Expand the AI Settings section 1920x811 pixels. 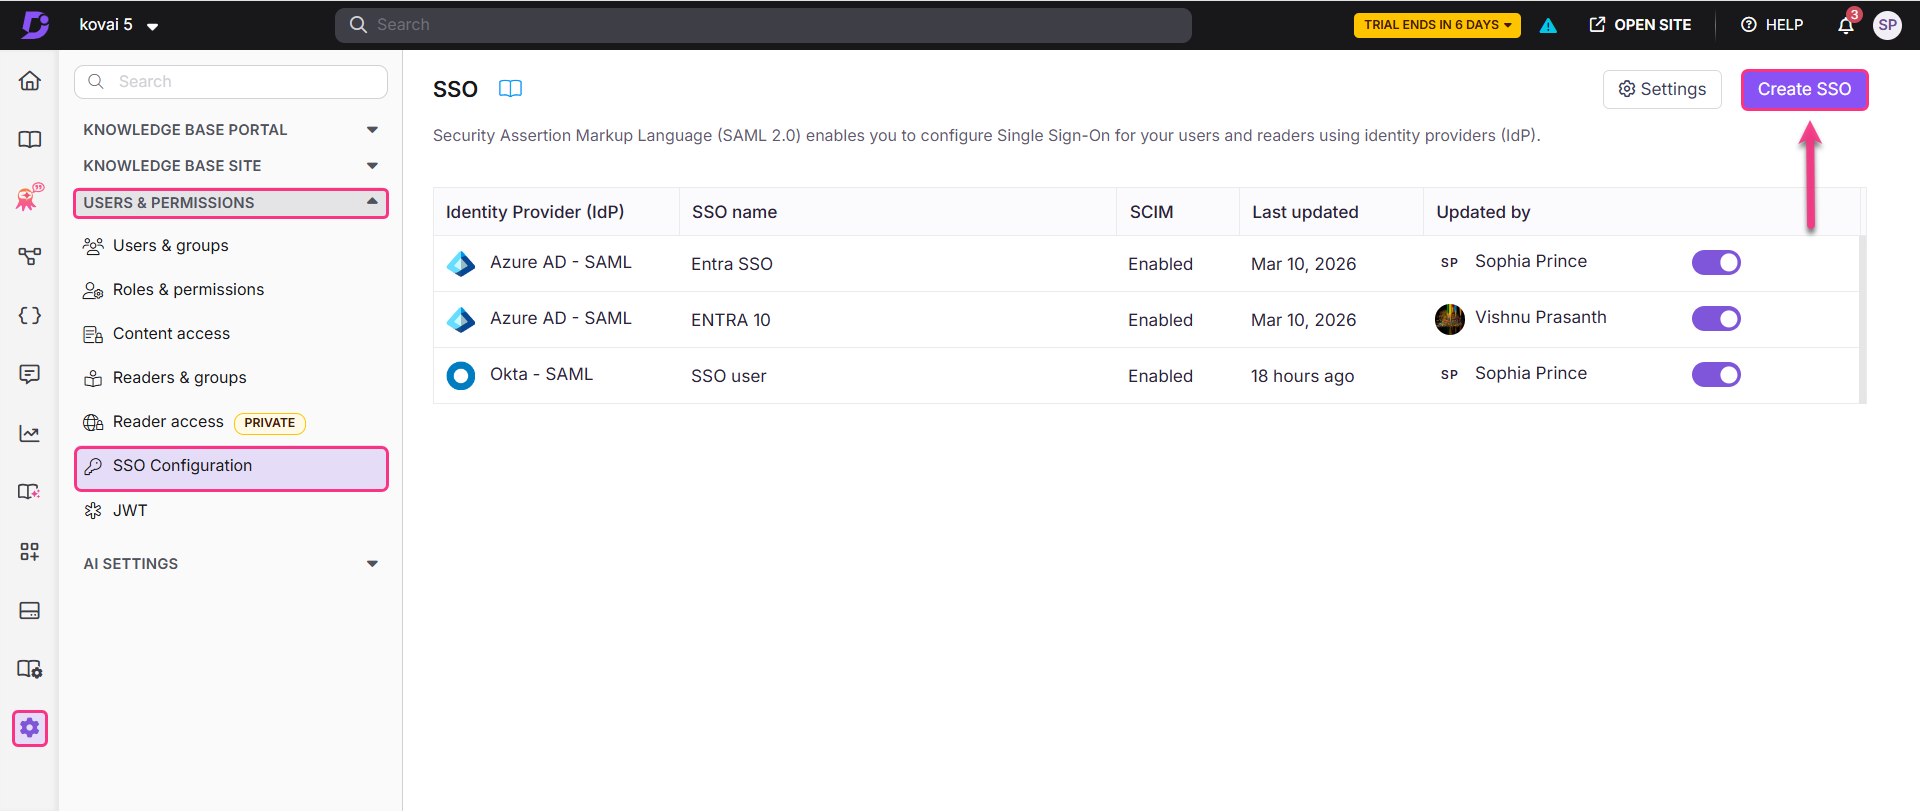coord(231,564)
